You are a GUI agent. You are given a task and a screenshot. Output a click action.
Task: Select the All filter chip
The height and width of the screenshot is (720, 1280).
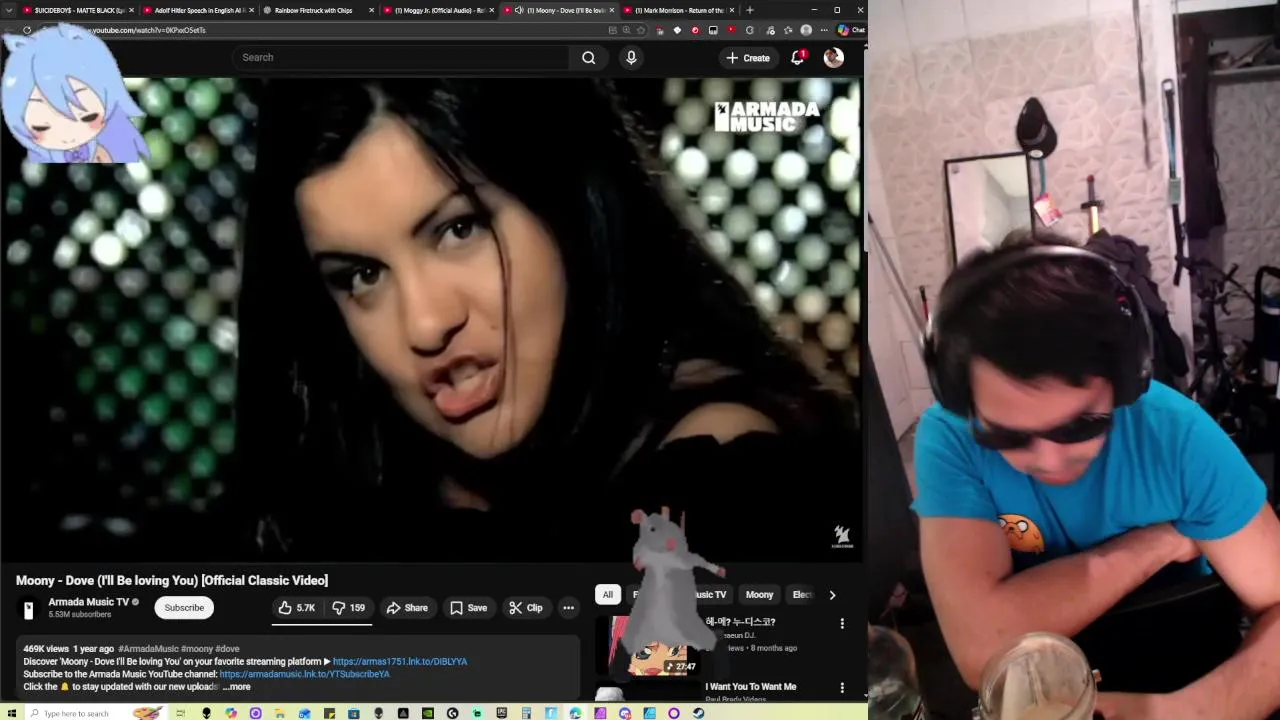tap(607, 595)
